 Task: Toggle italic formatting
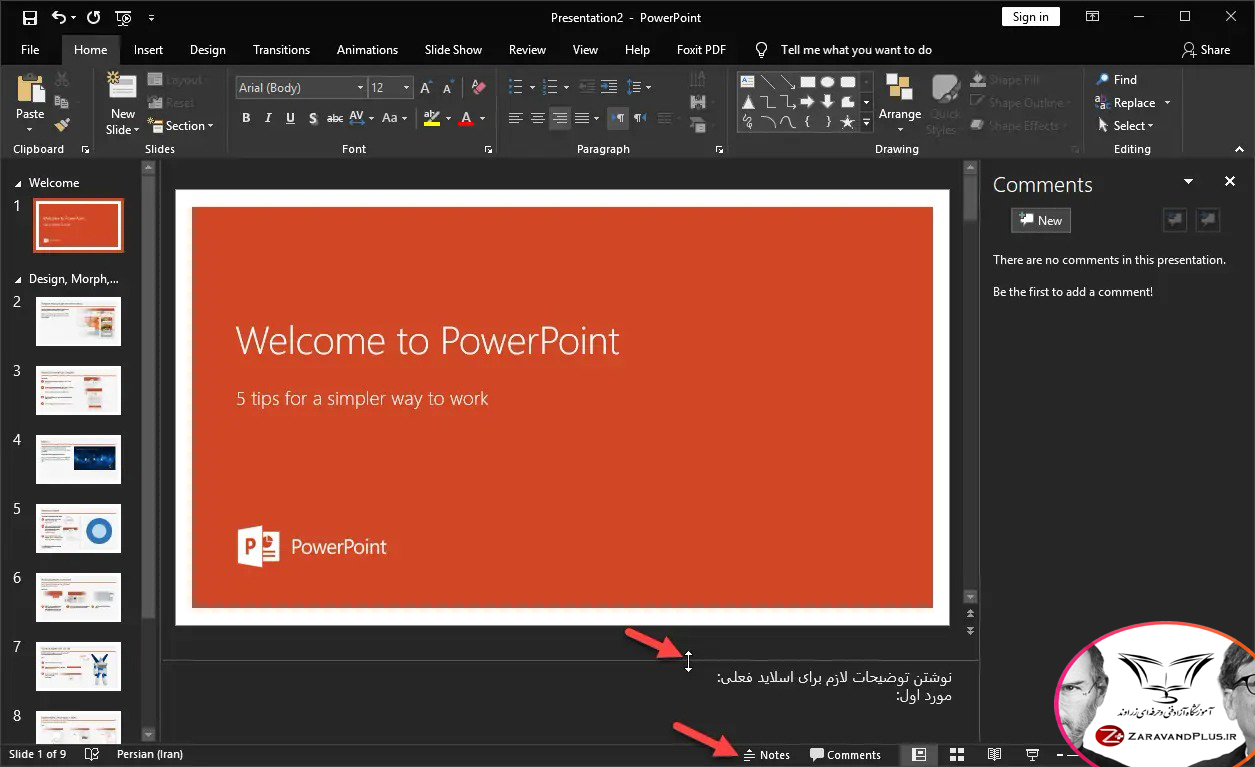pyautogui.click(x=268, y=118)
